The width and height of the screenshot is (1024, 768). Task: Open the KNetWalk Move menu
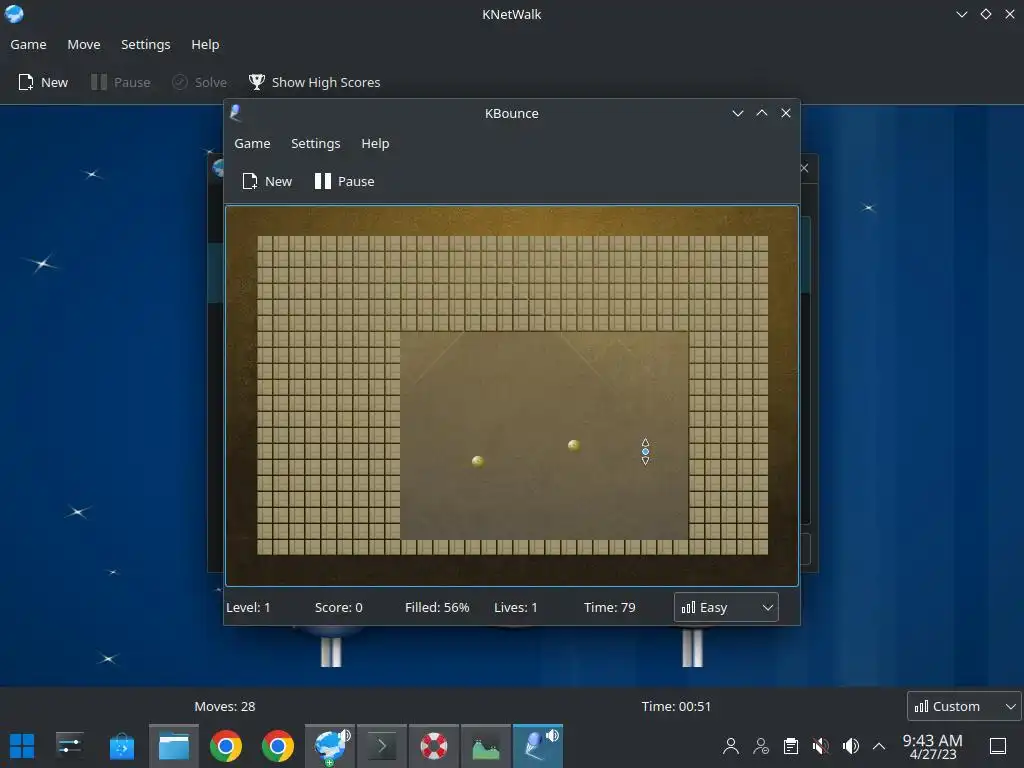coord(84,44)
